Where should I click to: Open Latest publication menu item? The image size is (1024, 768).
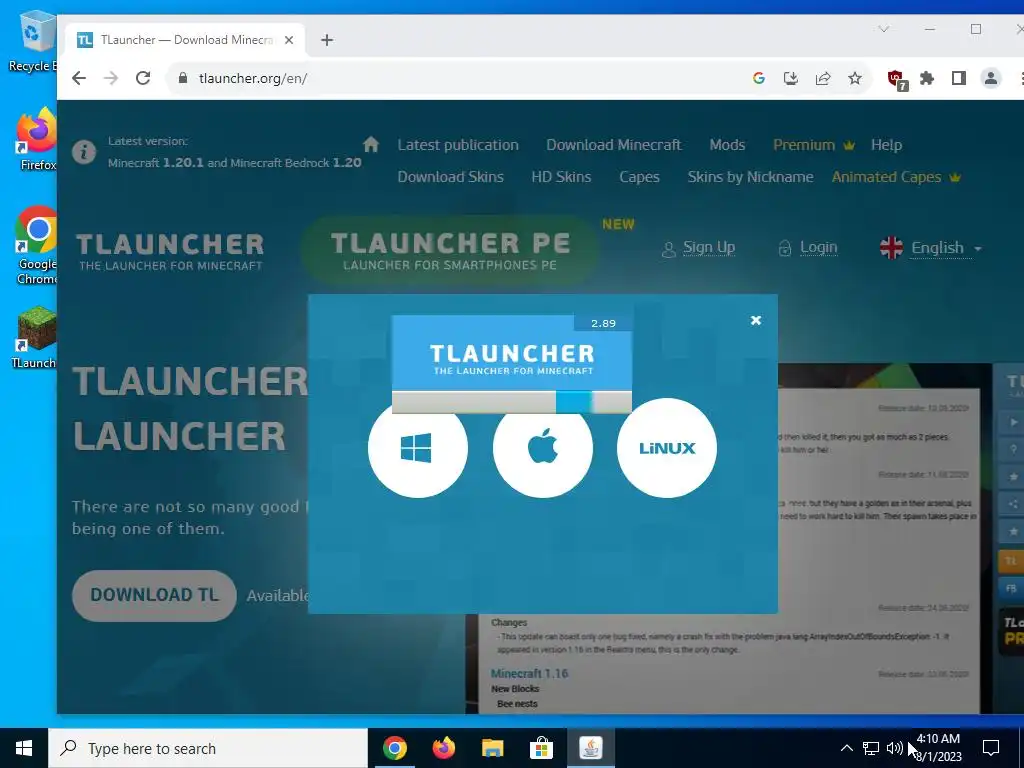pos(458,145)
